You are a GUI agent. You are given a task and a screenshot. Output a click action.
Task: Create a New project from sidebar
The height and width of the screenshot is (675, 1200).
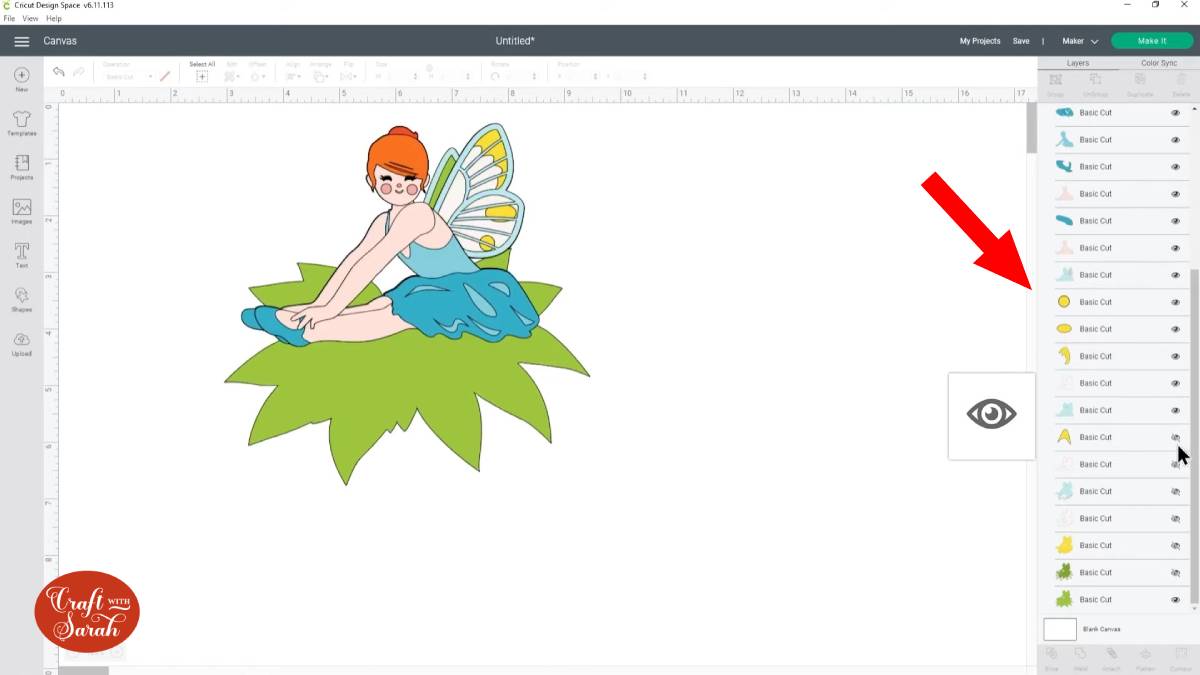21,79
